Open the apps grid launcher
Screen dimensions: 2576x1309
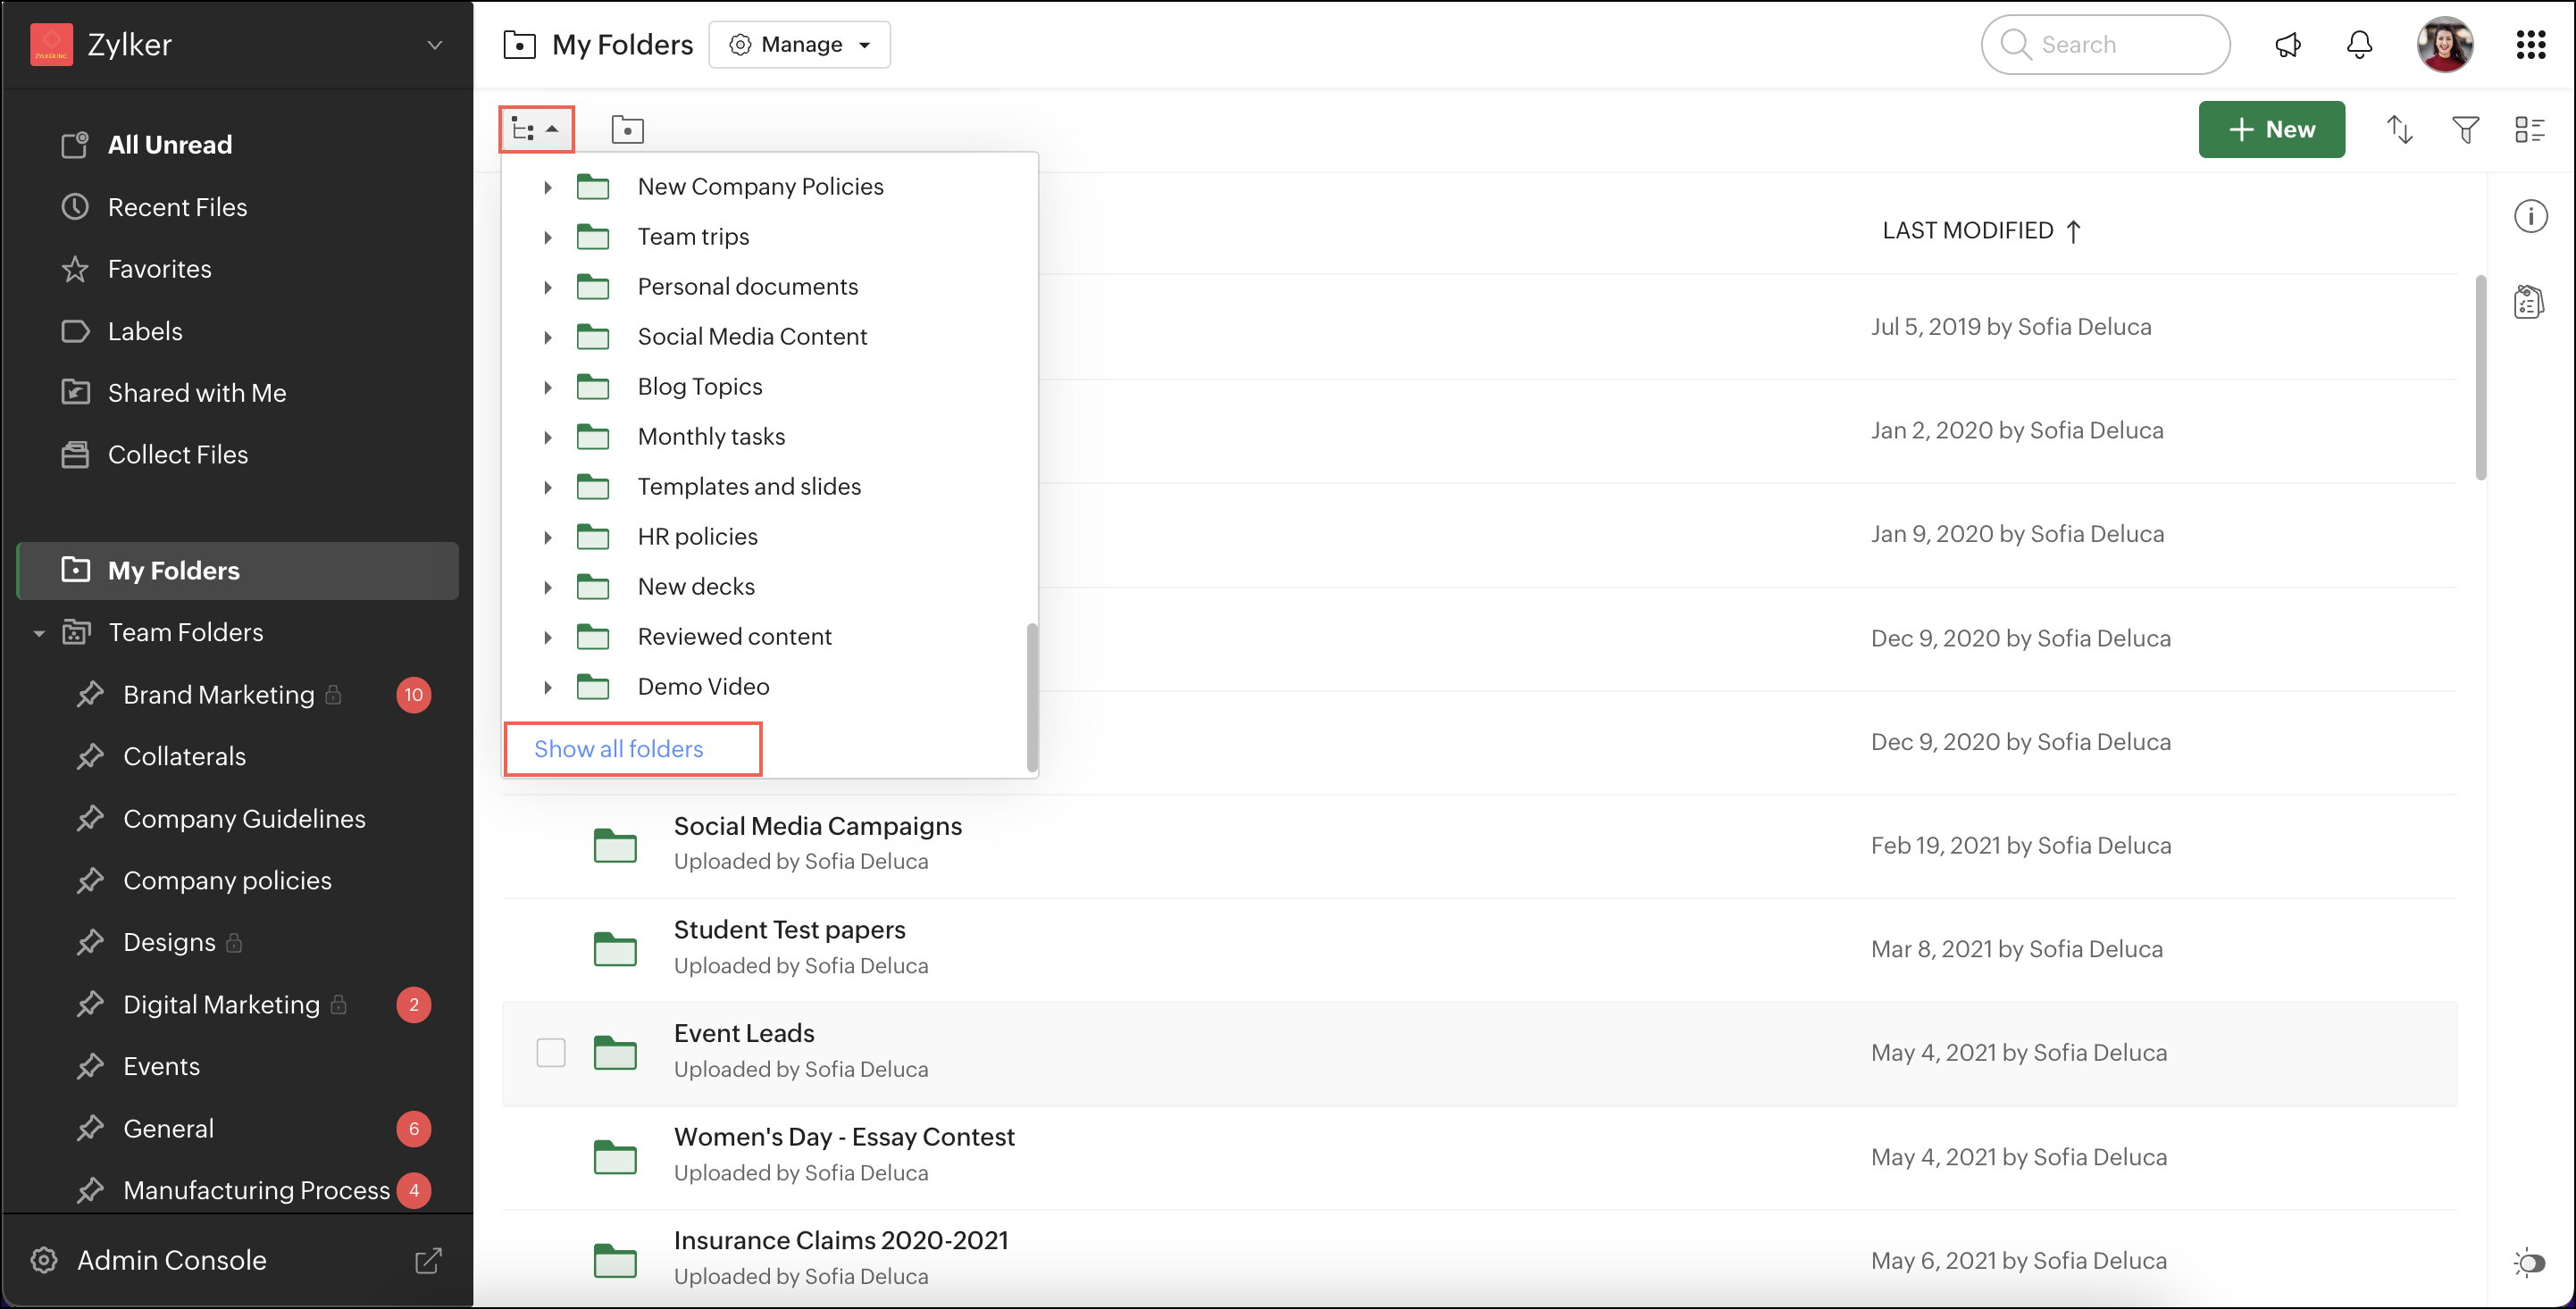tap(2530, 45)
